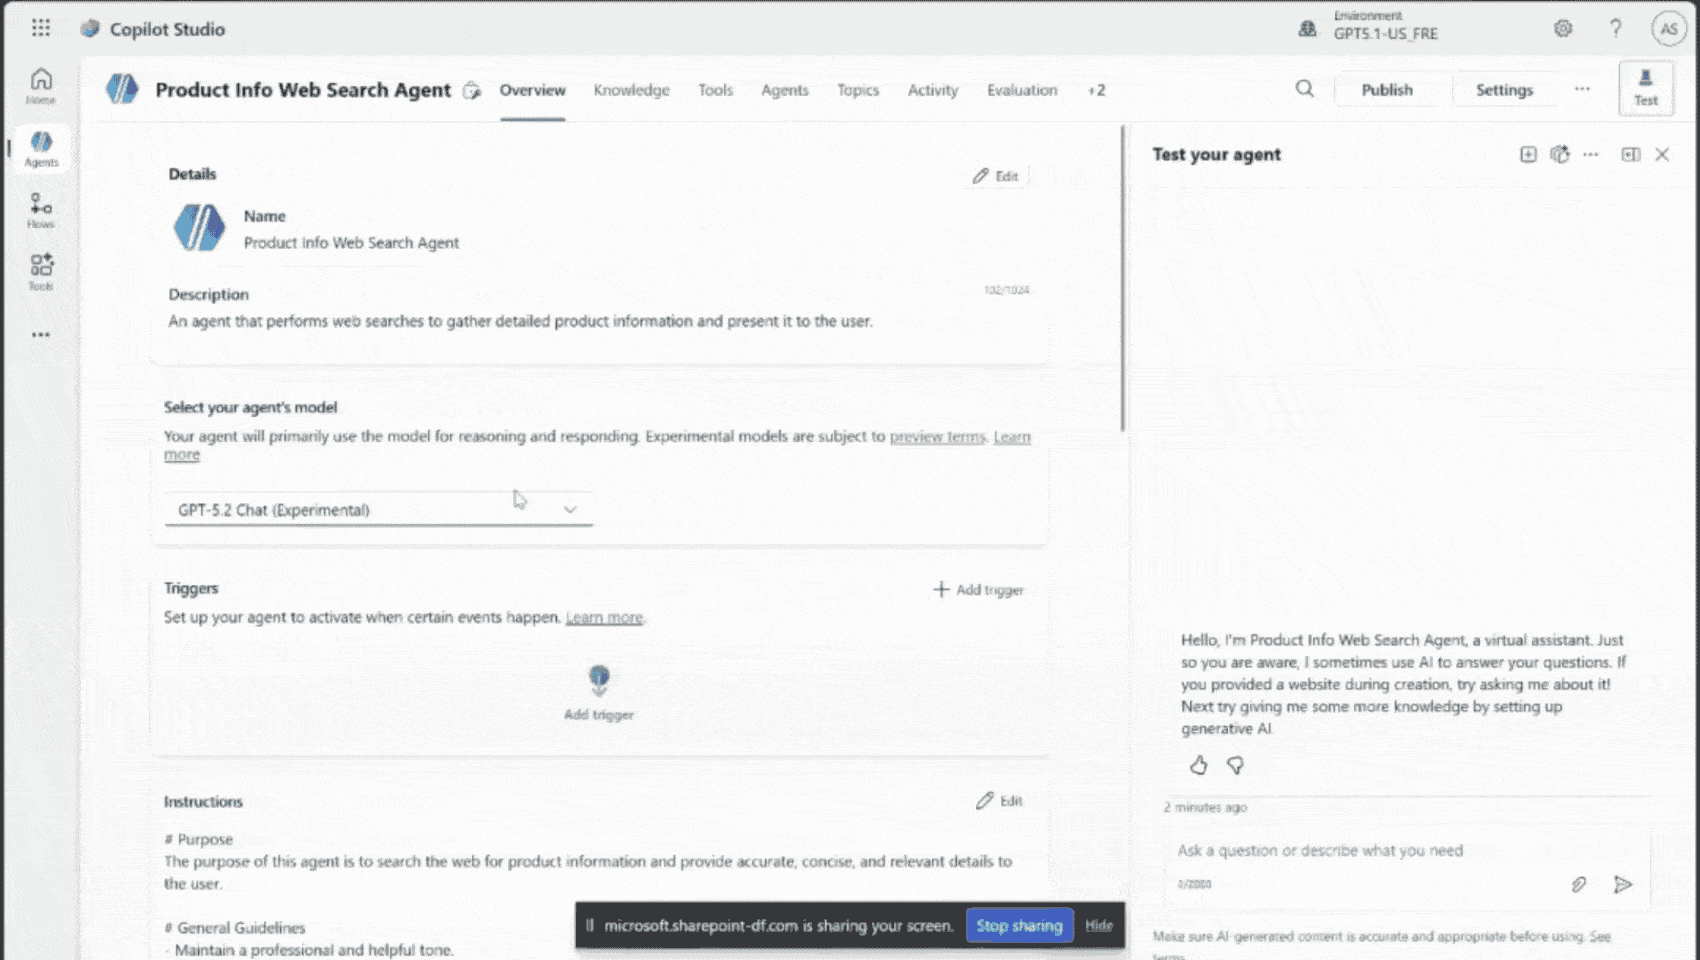Switch to the Knowledge tab

click(631, 90)
